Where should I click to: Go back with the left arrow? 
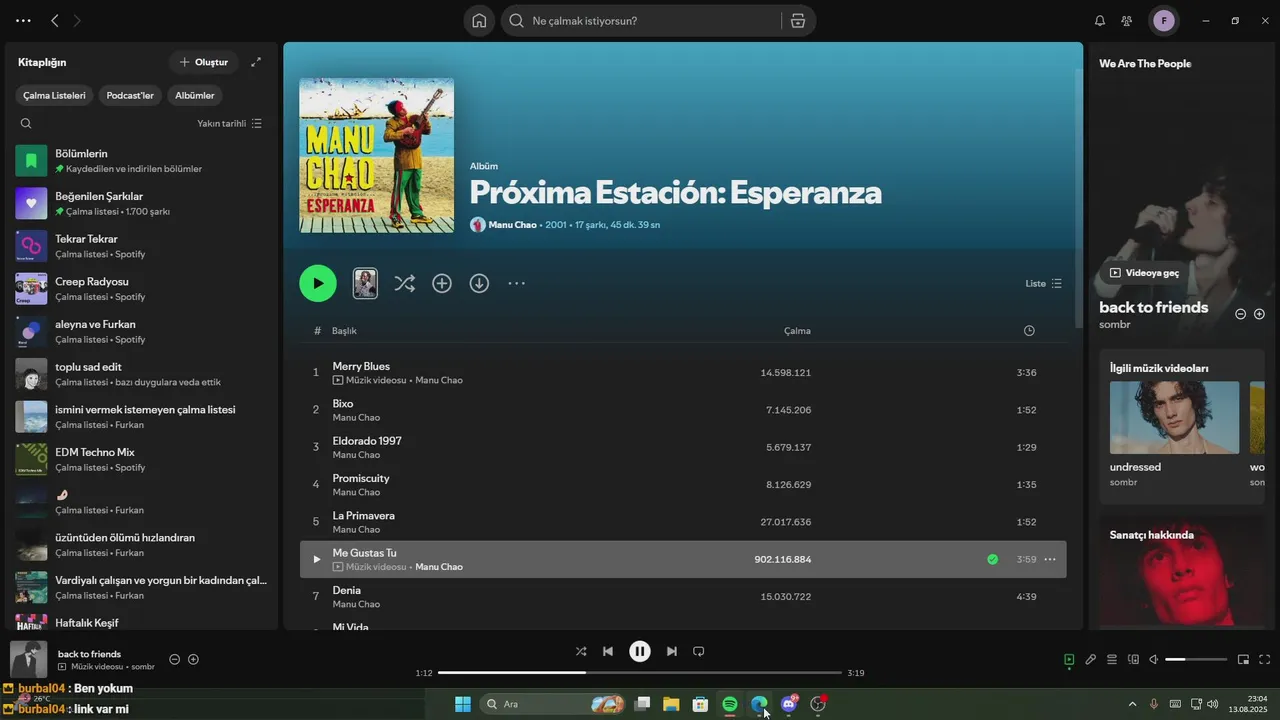pyautogui.click(x=55, y=21)
